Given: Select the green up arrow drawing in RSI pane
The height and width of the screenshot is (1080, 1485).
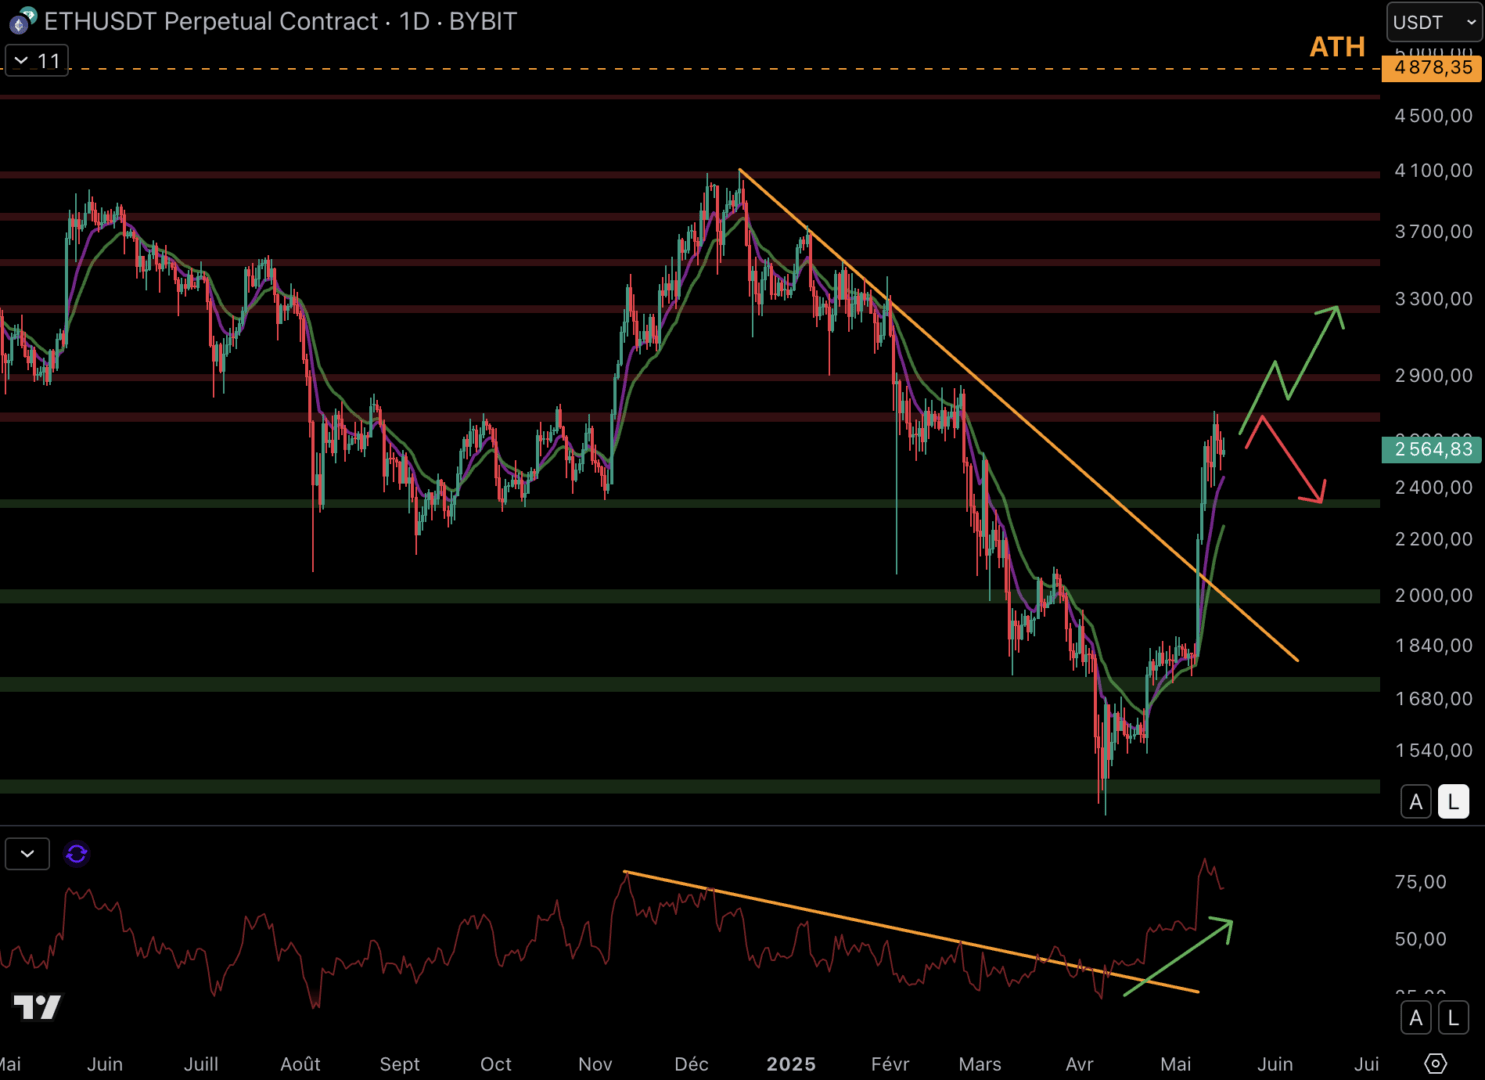Looking at the screenshot, I should point(1180,955).
